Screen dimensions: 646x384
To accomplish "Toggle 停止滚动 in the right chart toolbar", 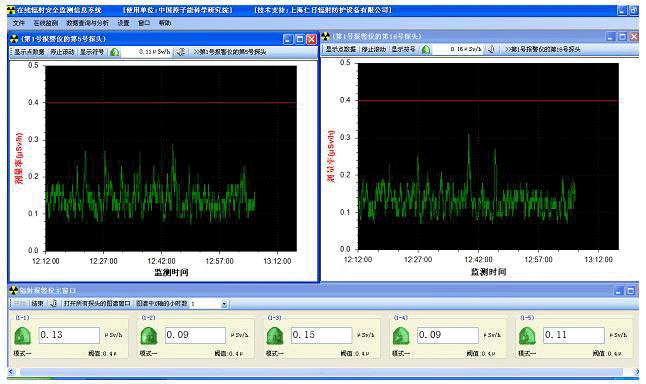I will pos(374,49).
